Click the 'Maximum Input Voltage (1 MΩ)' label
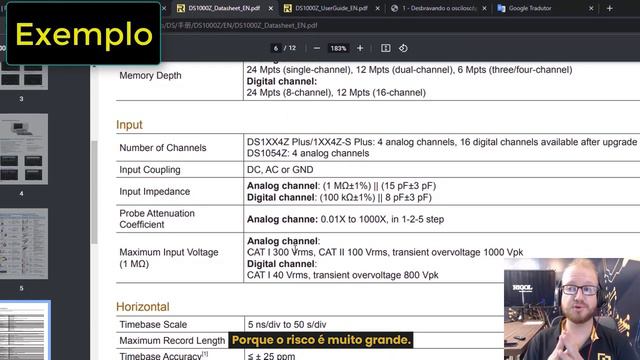This screenshot has width=640, height=360. click(169, 258)
